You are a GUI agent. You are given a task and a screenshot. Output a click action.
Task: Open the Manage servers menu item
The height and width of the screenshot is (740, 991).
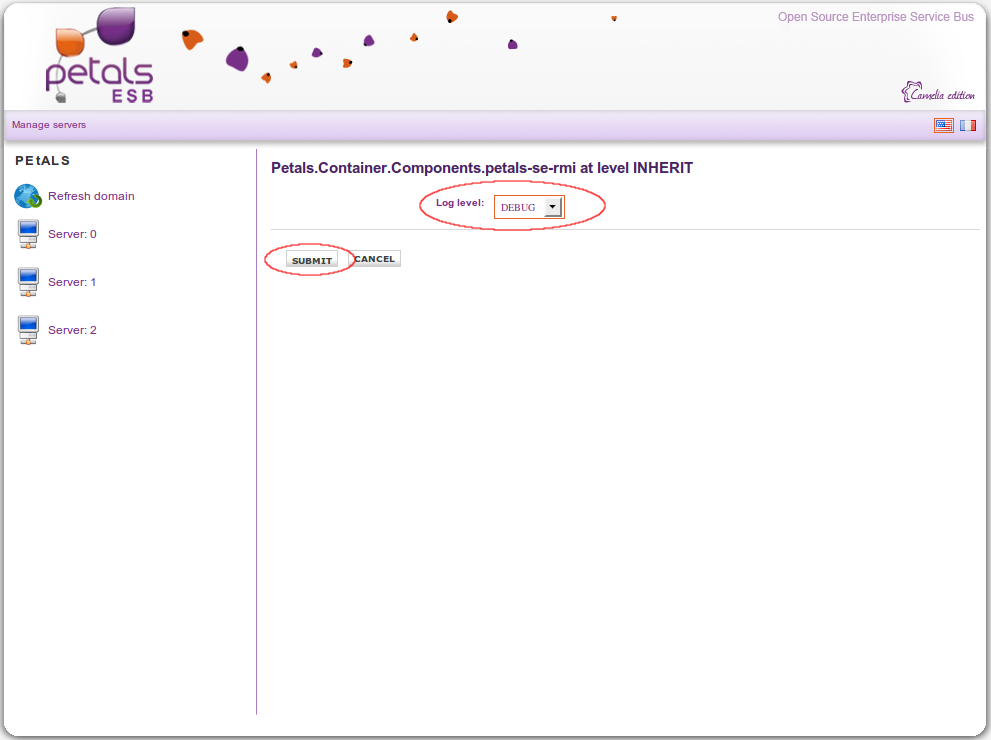49,125
